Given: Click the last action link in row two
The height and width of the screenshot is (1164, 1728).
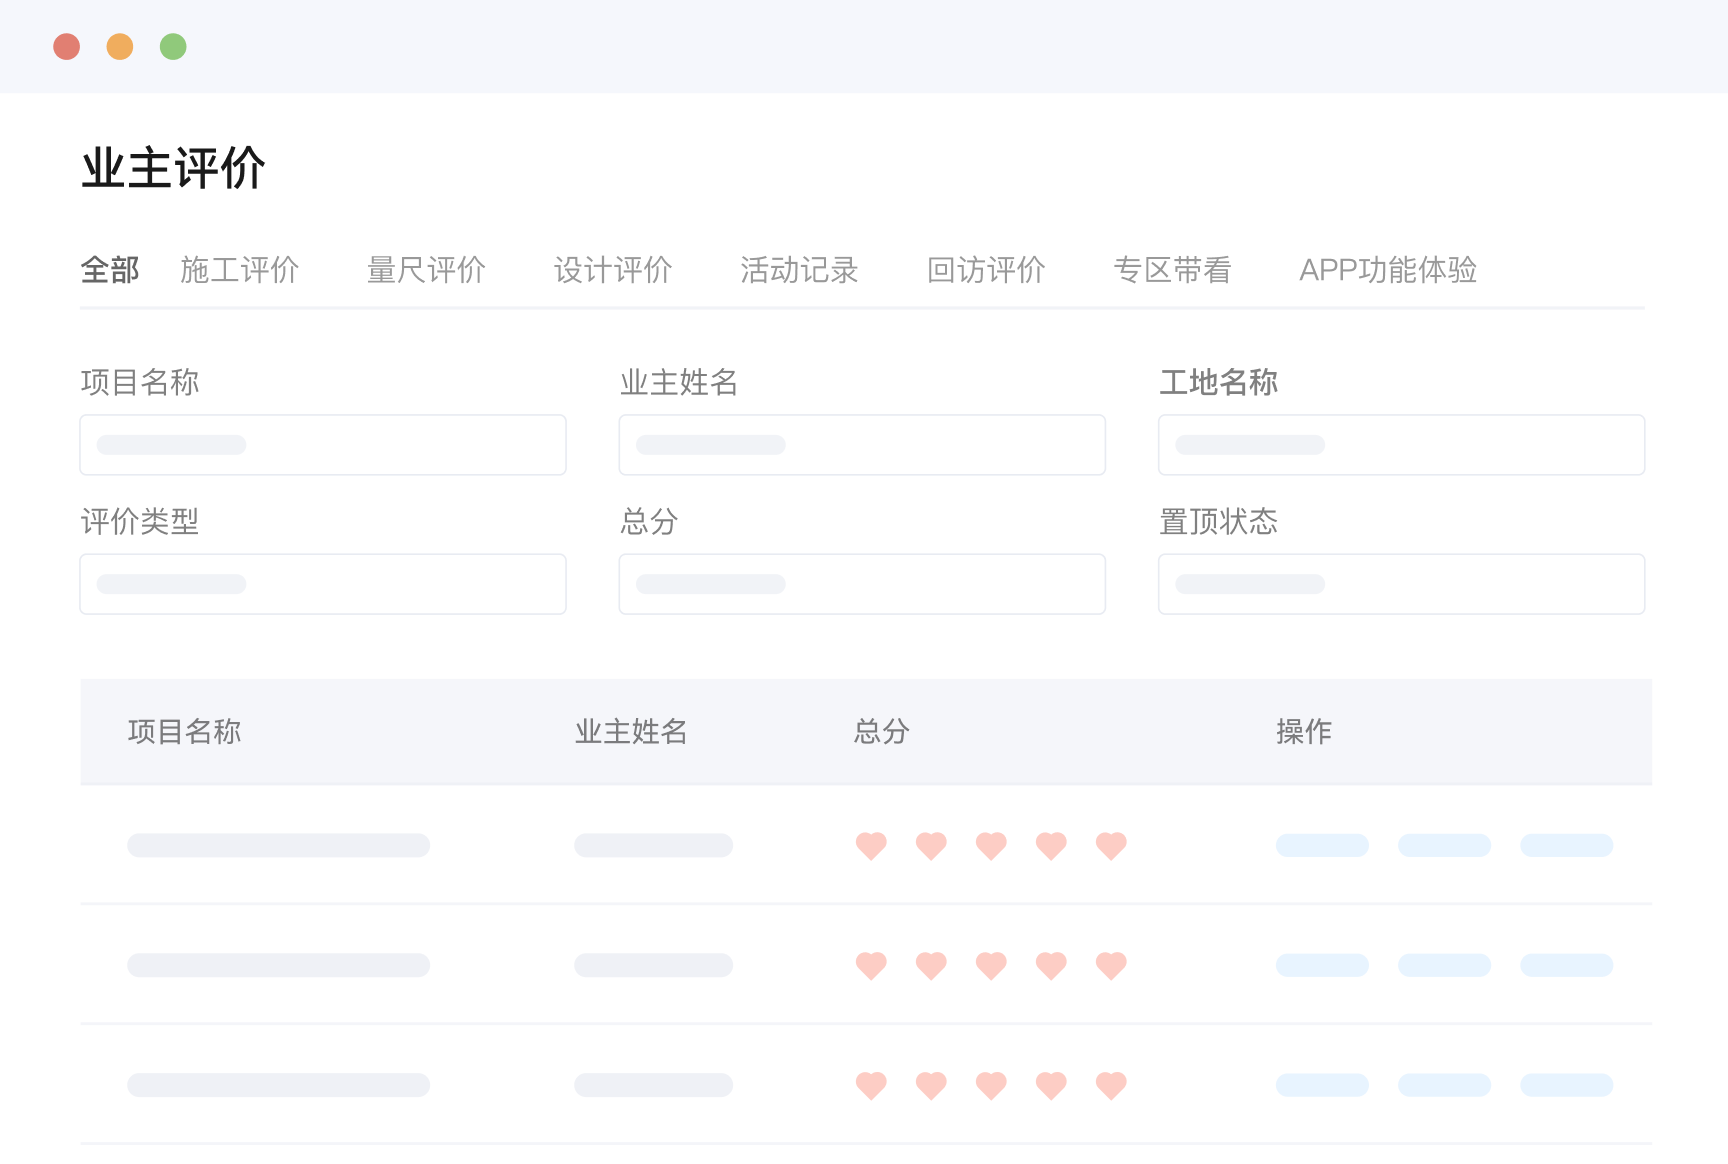Looking at the screenshot, I should pos(1566,966).
